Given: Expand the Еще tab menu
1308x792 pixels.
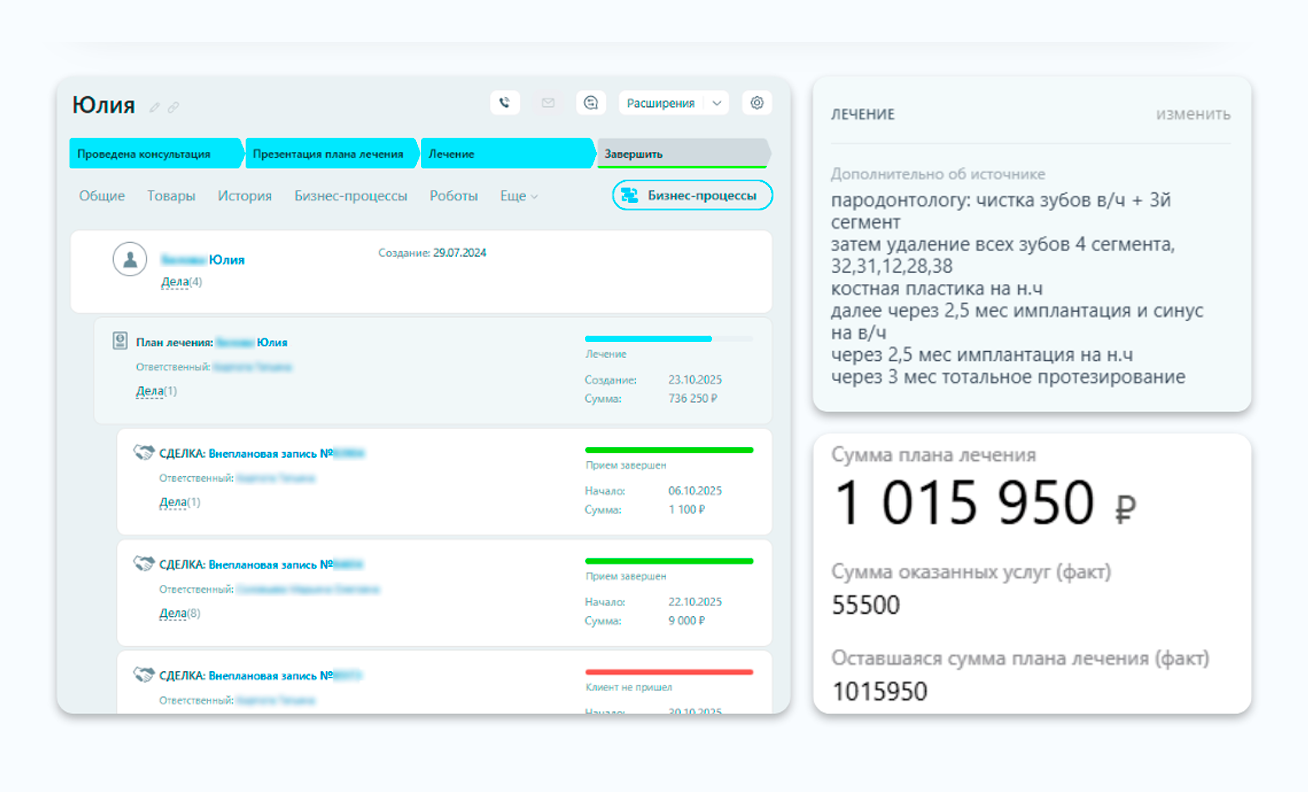Looking at the screenshot, I should click(x=519, y=196).
